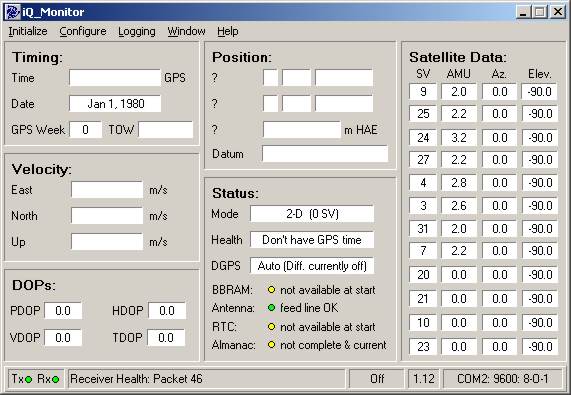Click the Tx green indicator light

pyautogui.click(x=28, y=379)
